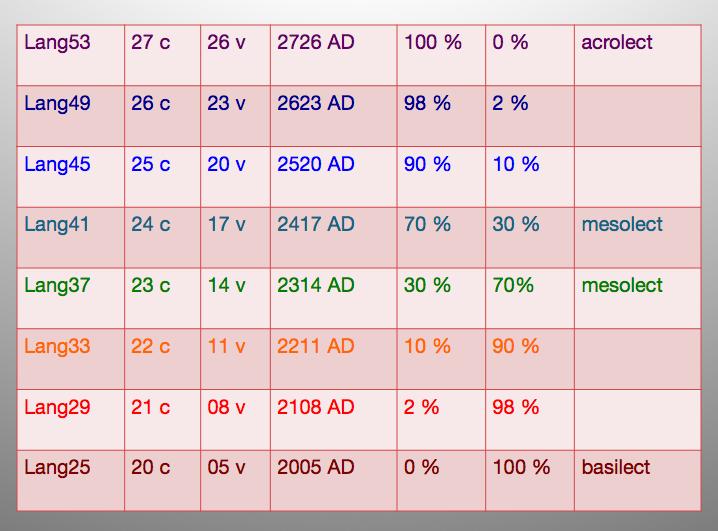The image size is (718, 531).
Task: Click the 22 c cell
Action: point(151,346)
